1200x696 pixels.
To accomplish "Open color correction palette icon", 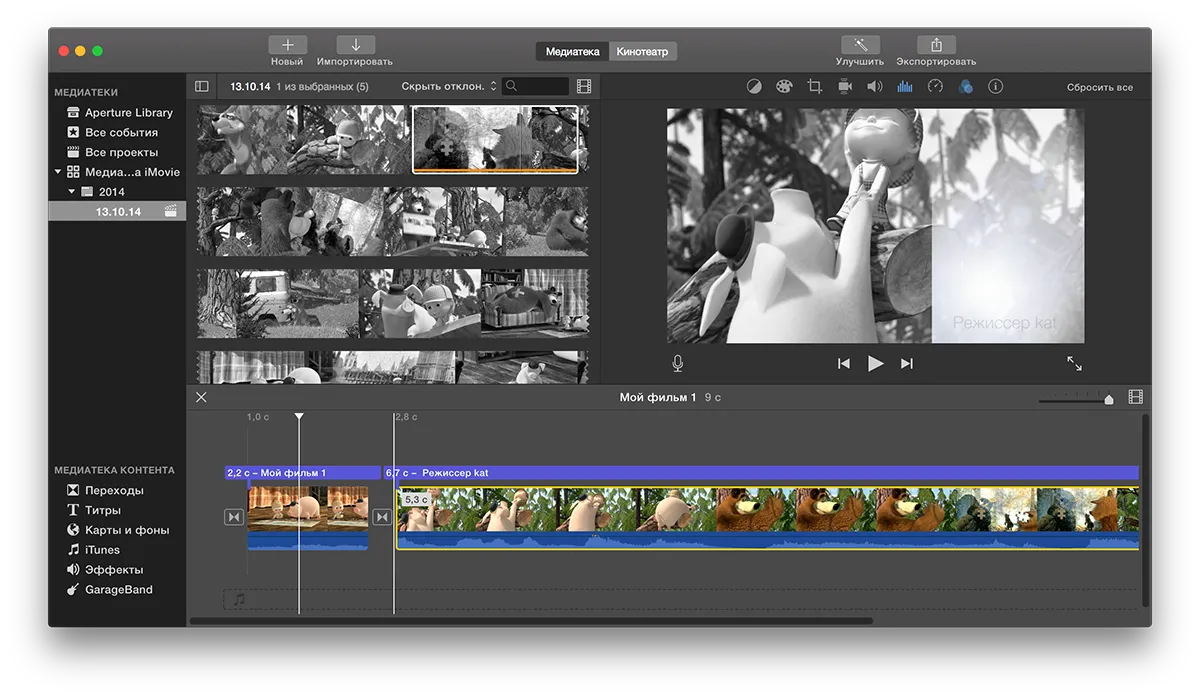I will coord(784,87).
